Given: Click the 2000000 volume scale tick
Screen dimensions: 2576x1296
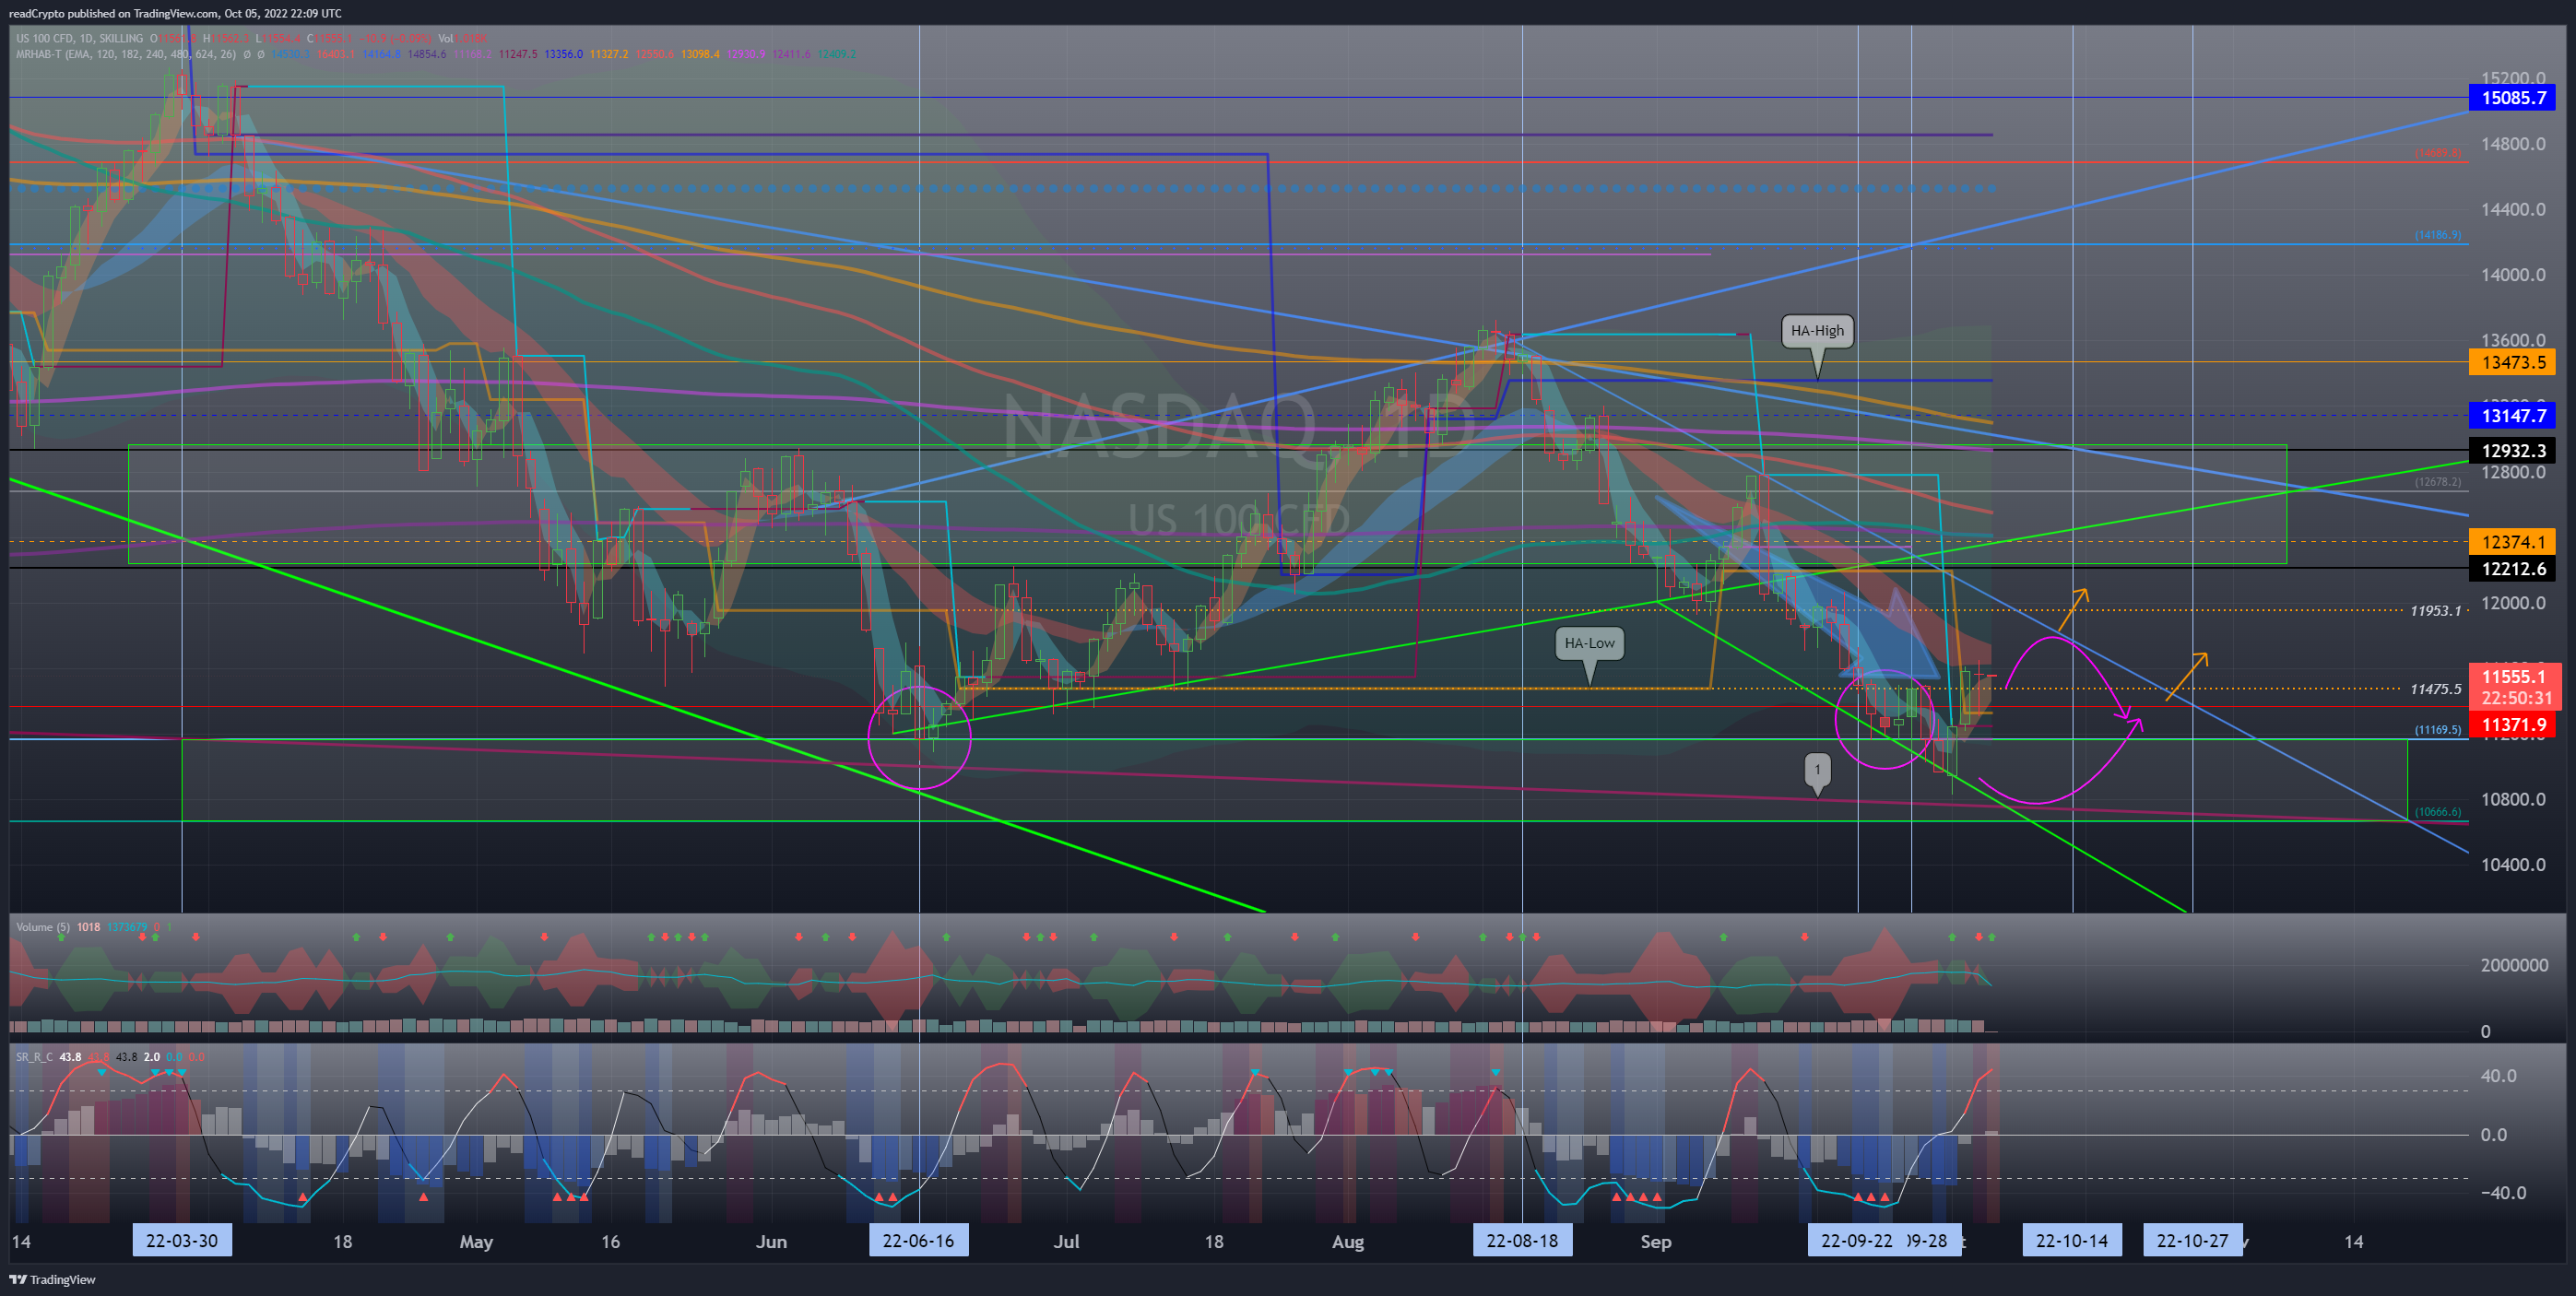Looking at the screenshot, I should pos(2514,965).
